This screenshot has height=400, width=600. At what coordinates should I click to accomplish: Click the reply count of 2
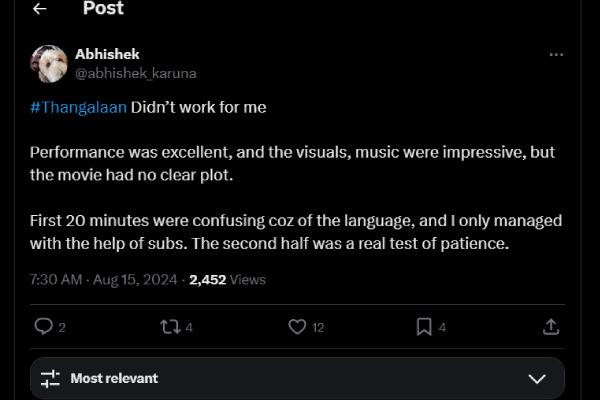point(62,327)
